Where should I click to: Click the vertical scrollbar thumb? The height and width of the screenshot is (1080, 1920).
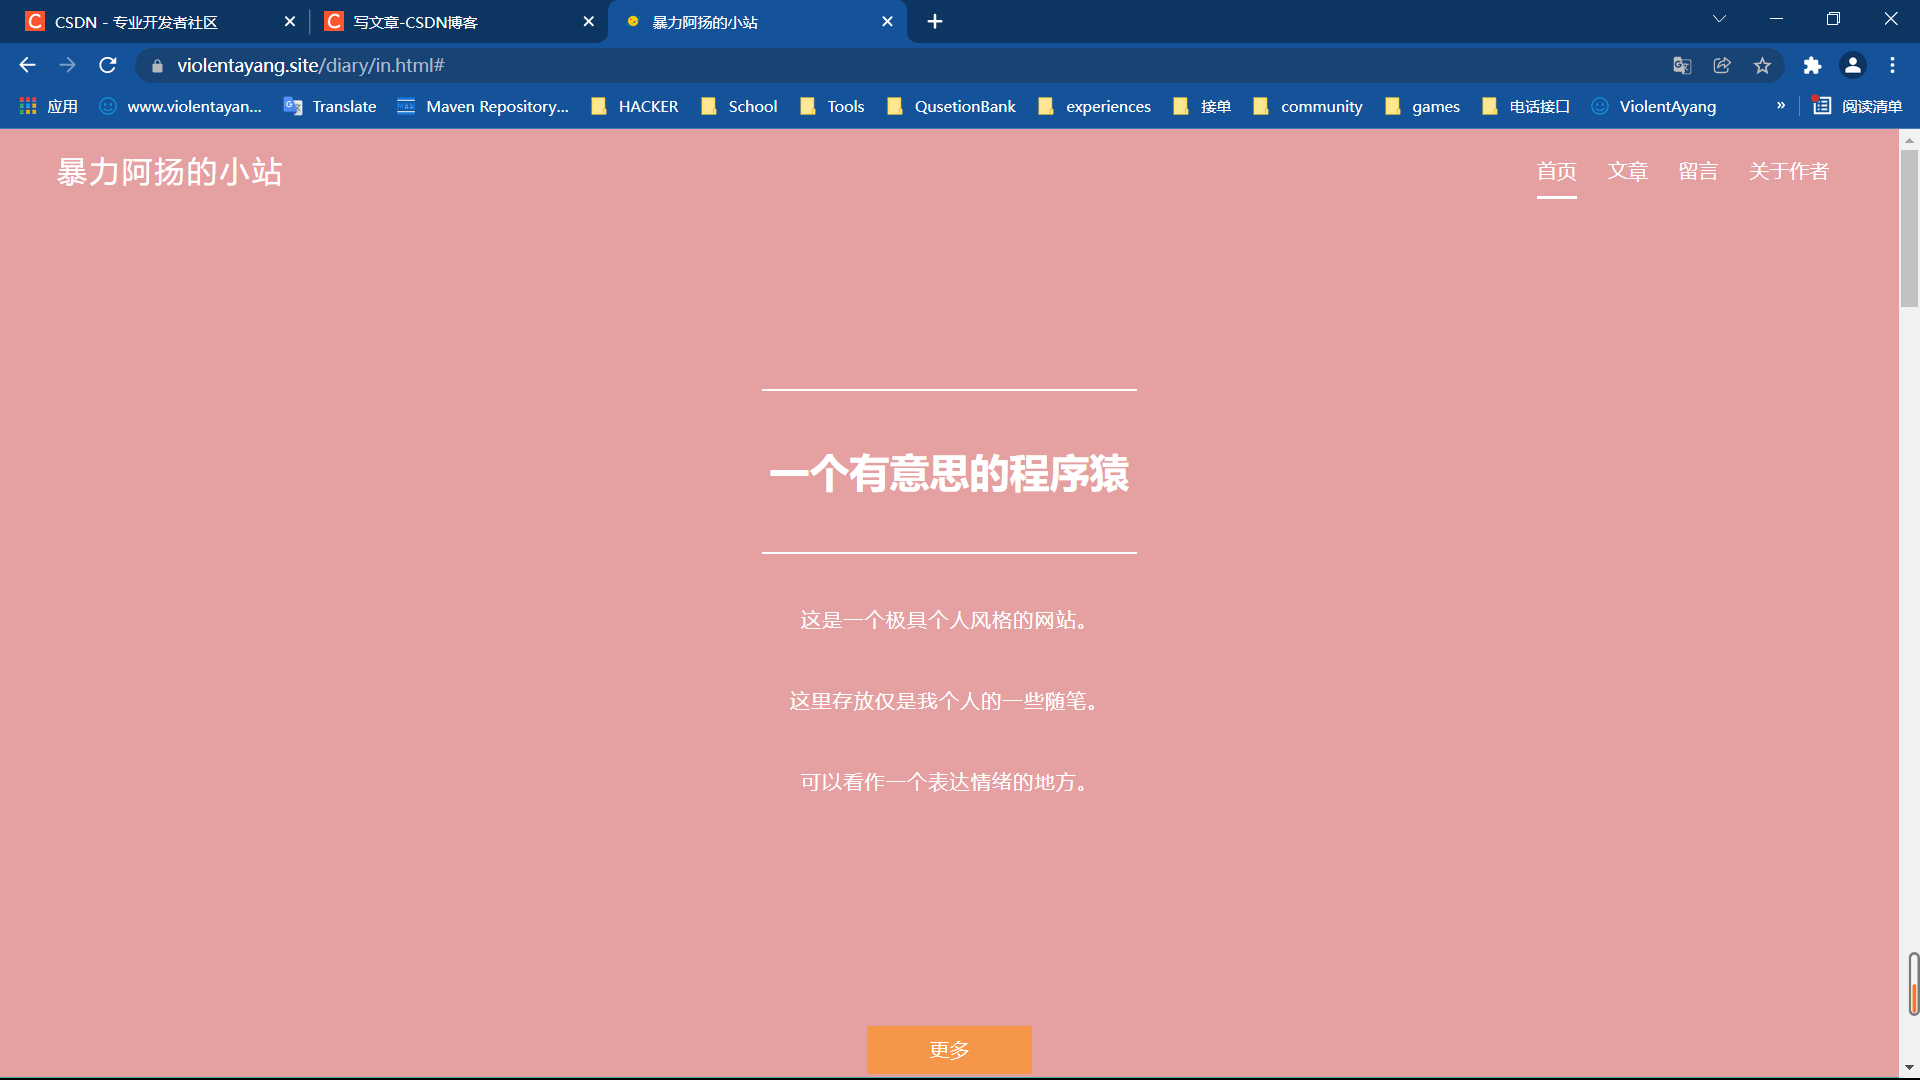pos(1909,230)
